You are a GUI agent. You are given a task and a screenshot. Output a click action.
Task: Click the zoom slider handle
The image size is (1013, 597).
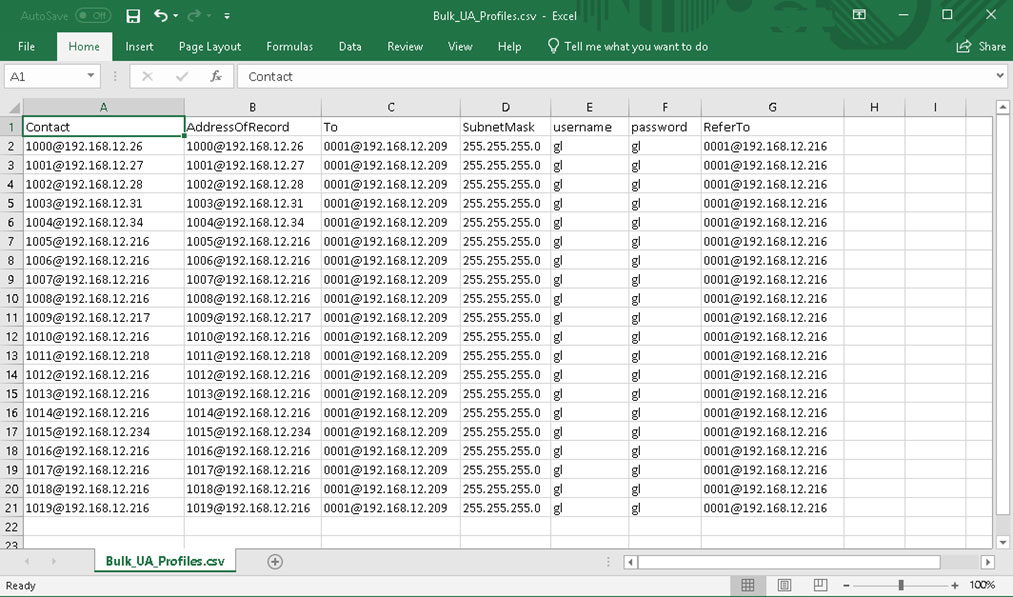pos(901,585)
